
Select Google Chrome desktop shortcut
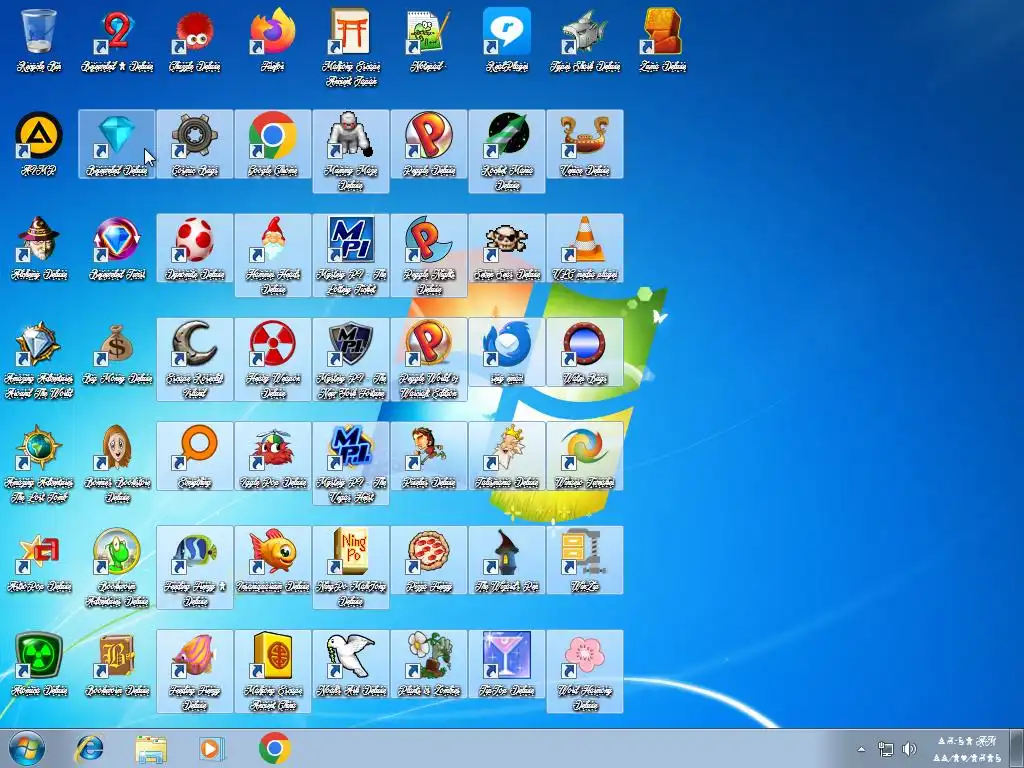[272, 144]
